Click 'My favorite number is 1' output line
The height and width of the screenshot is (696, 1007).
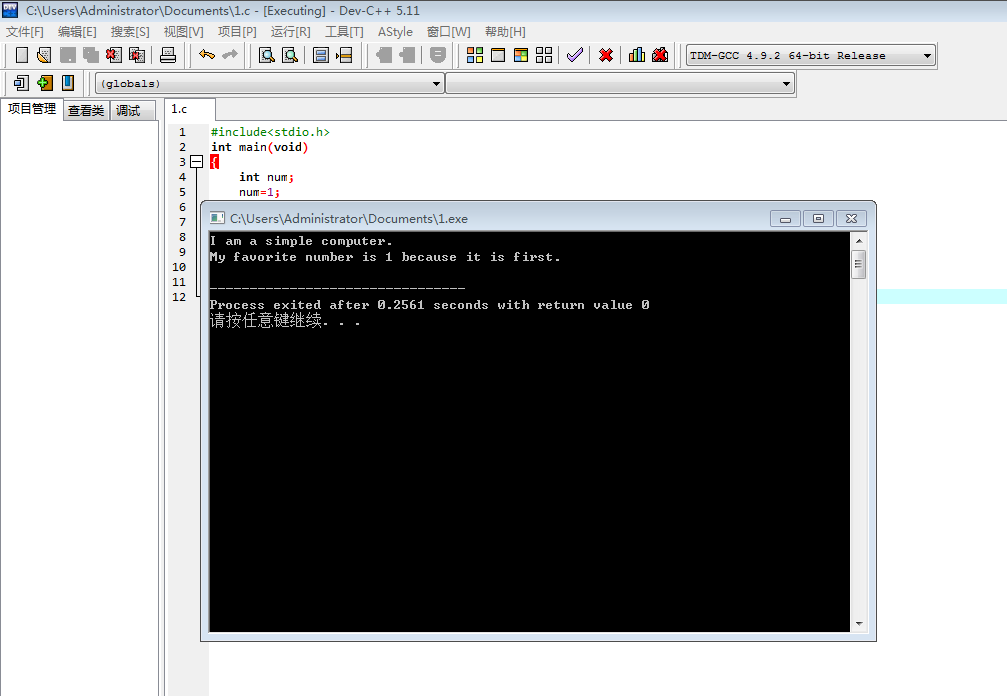385,257
